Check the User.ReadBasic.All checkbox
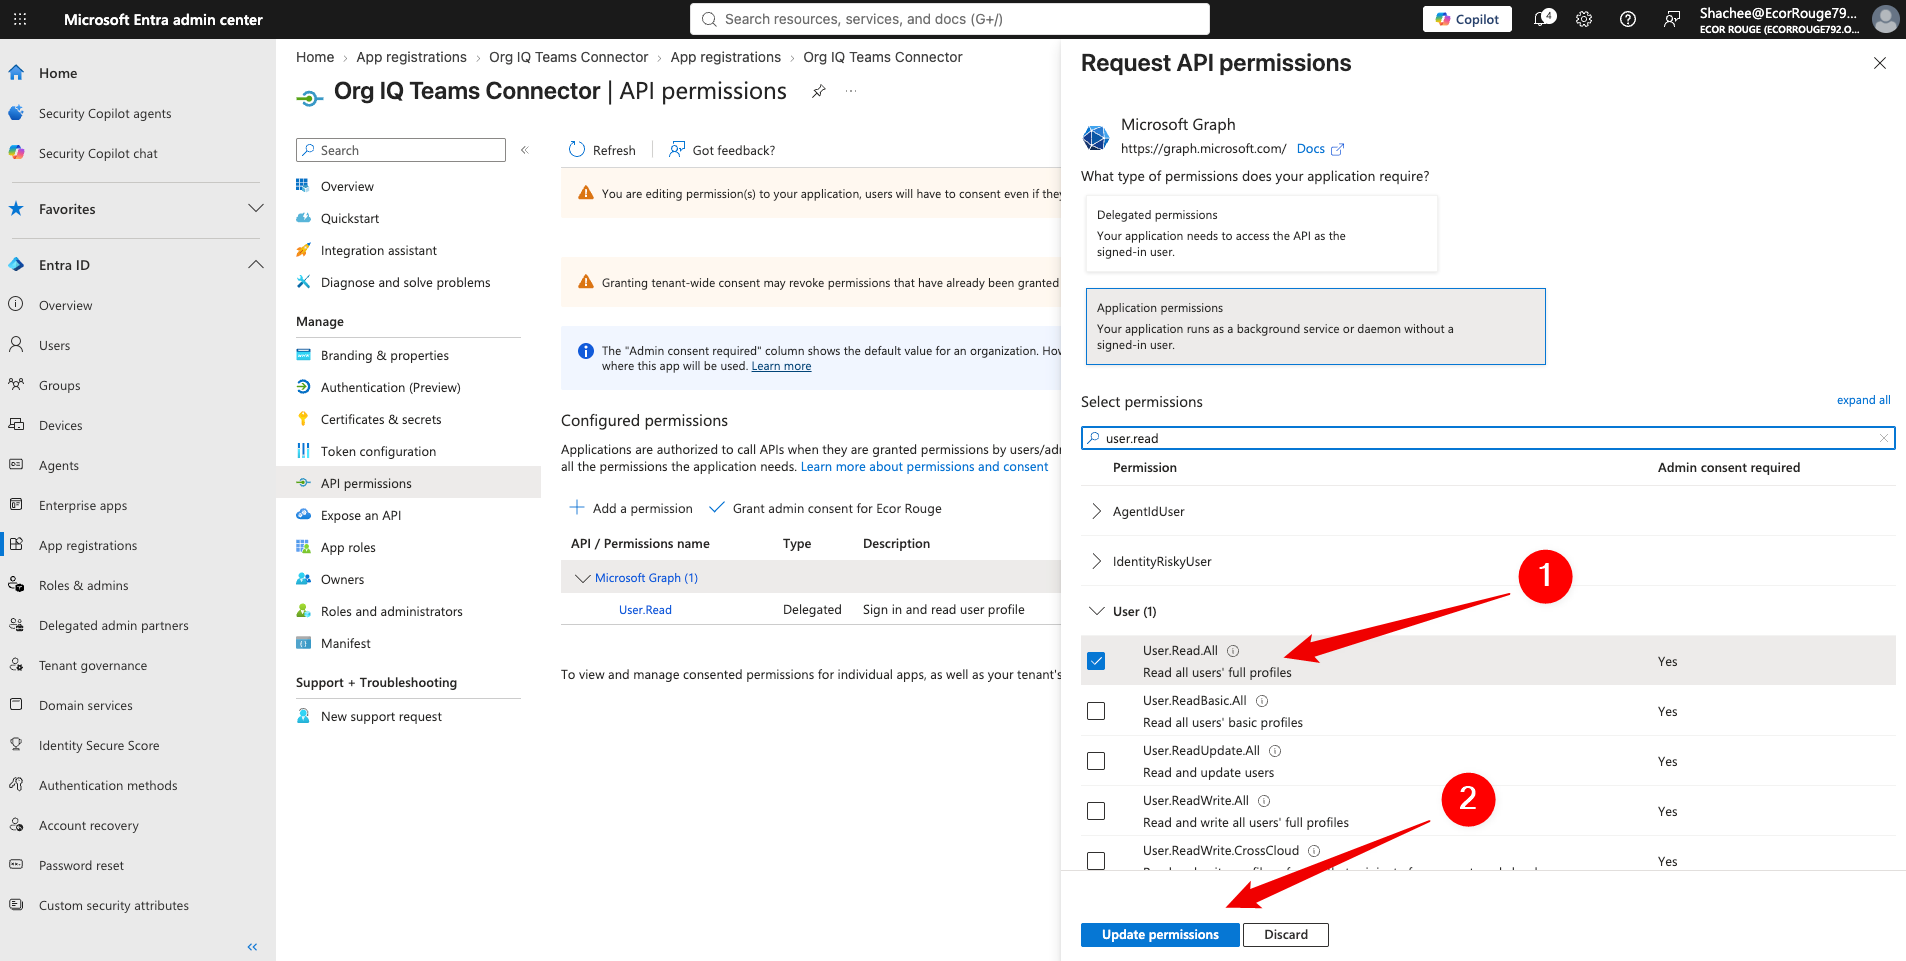 coord(1096,711)
